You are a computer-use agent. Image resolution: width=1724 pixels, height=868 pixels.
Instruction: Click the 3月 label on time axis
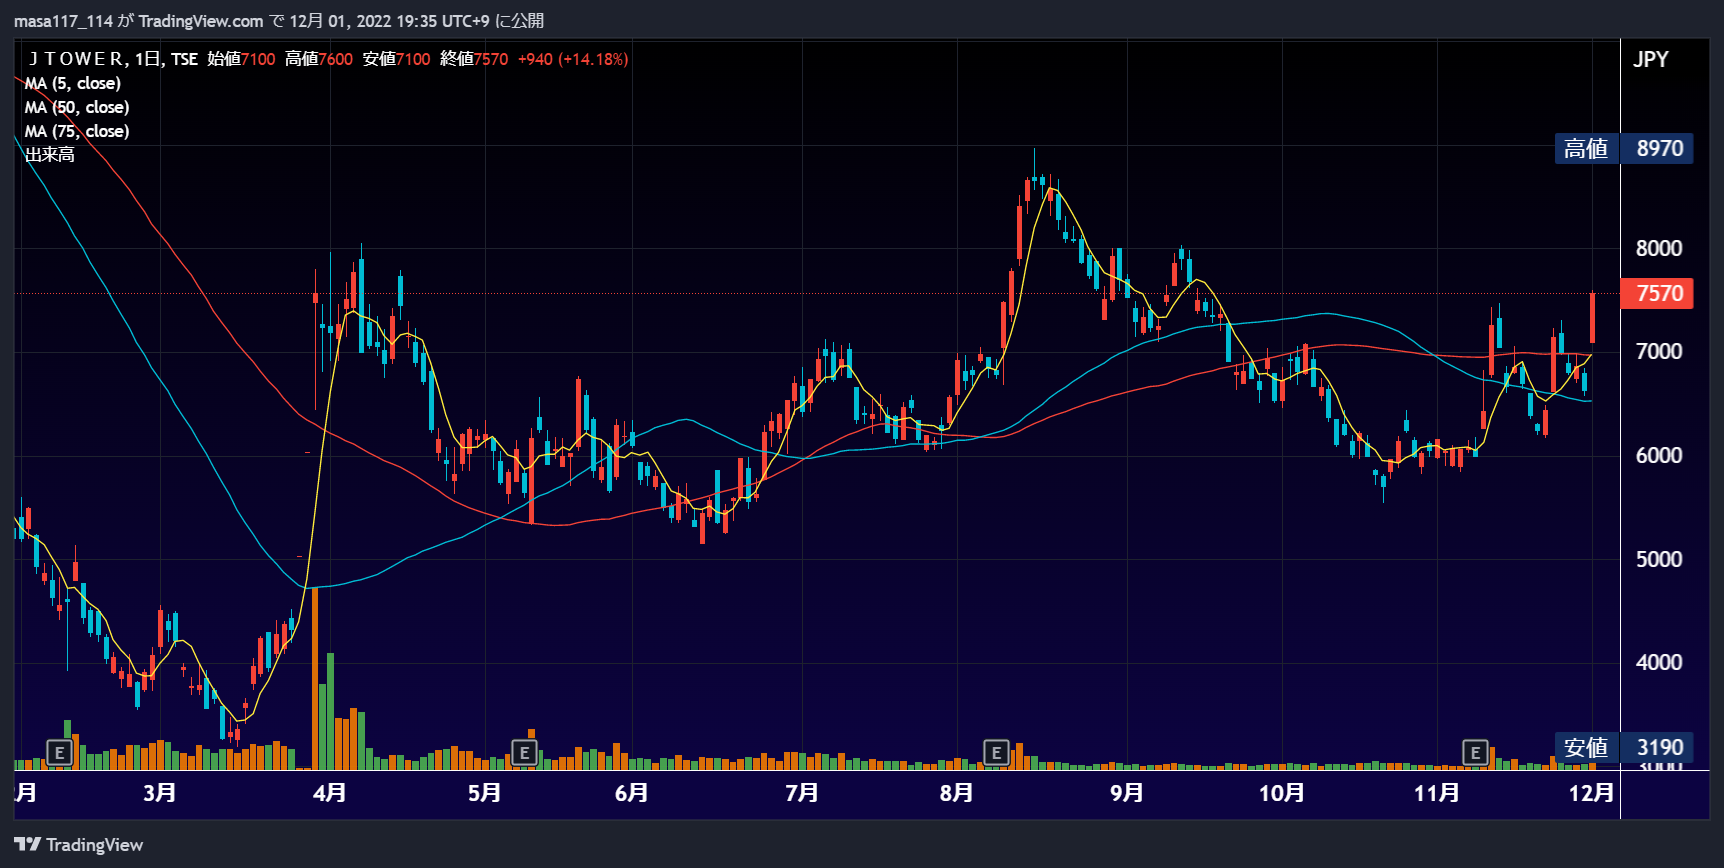click(160, 793)
